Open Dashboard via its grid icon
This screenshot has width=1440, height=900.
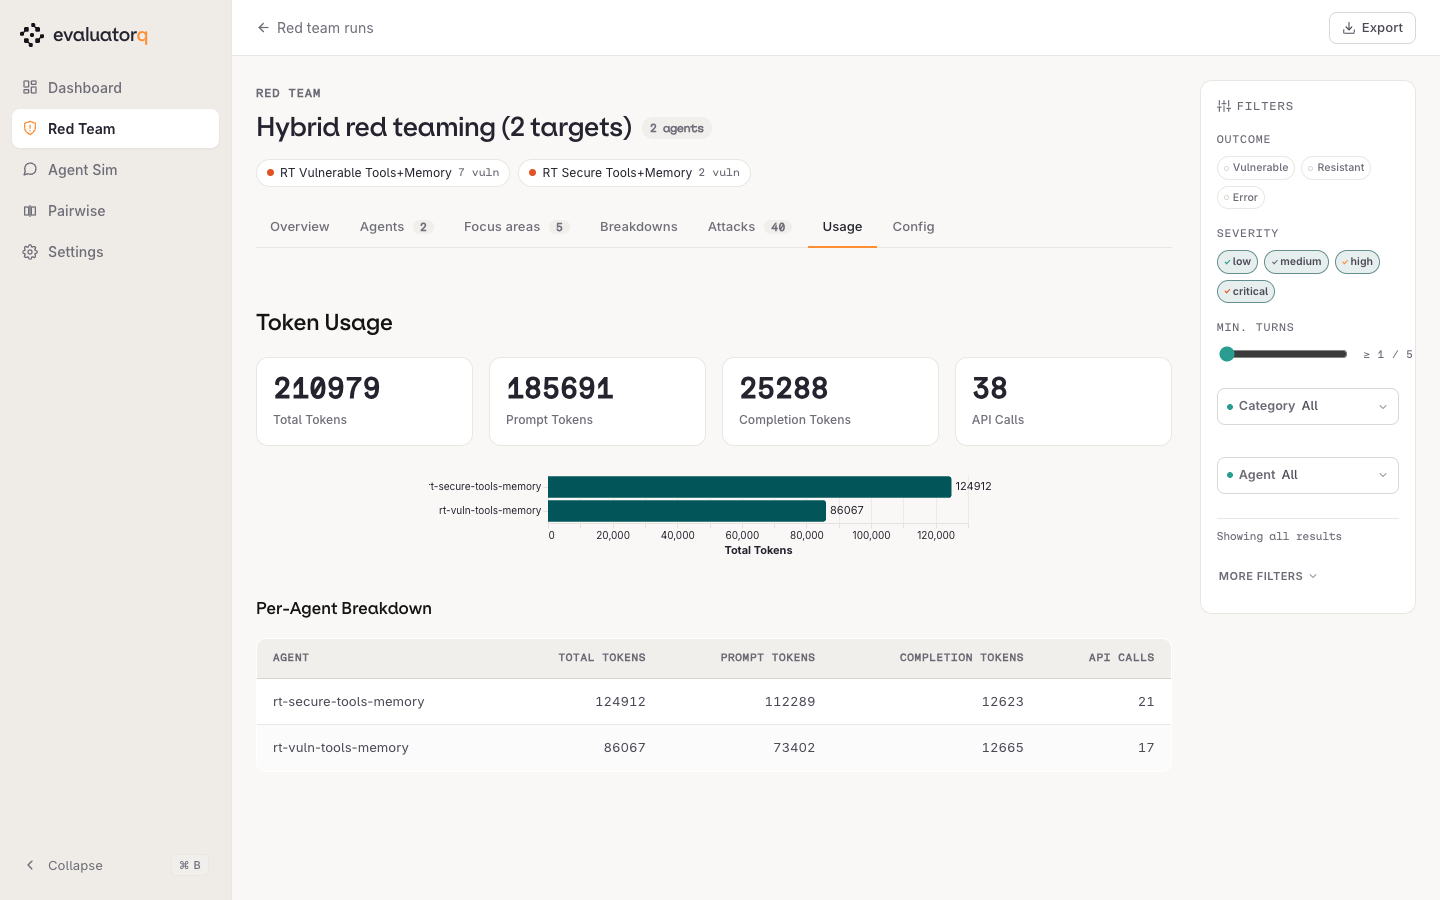[30, 88]
